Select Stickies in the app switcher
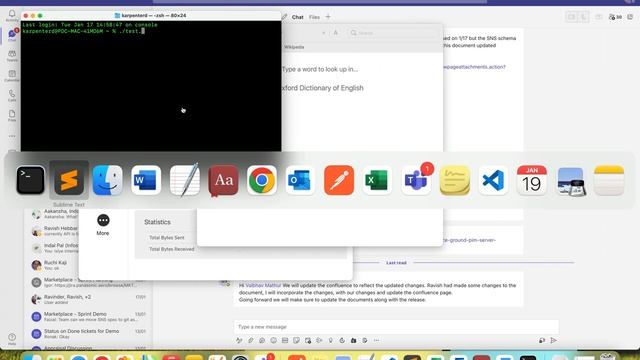 455,180
